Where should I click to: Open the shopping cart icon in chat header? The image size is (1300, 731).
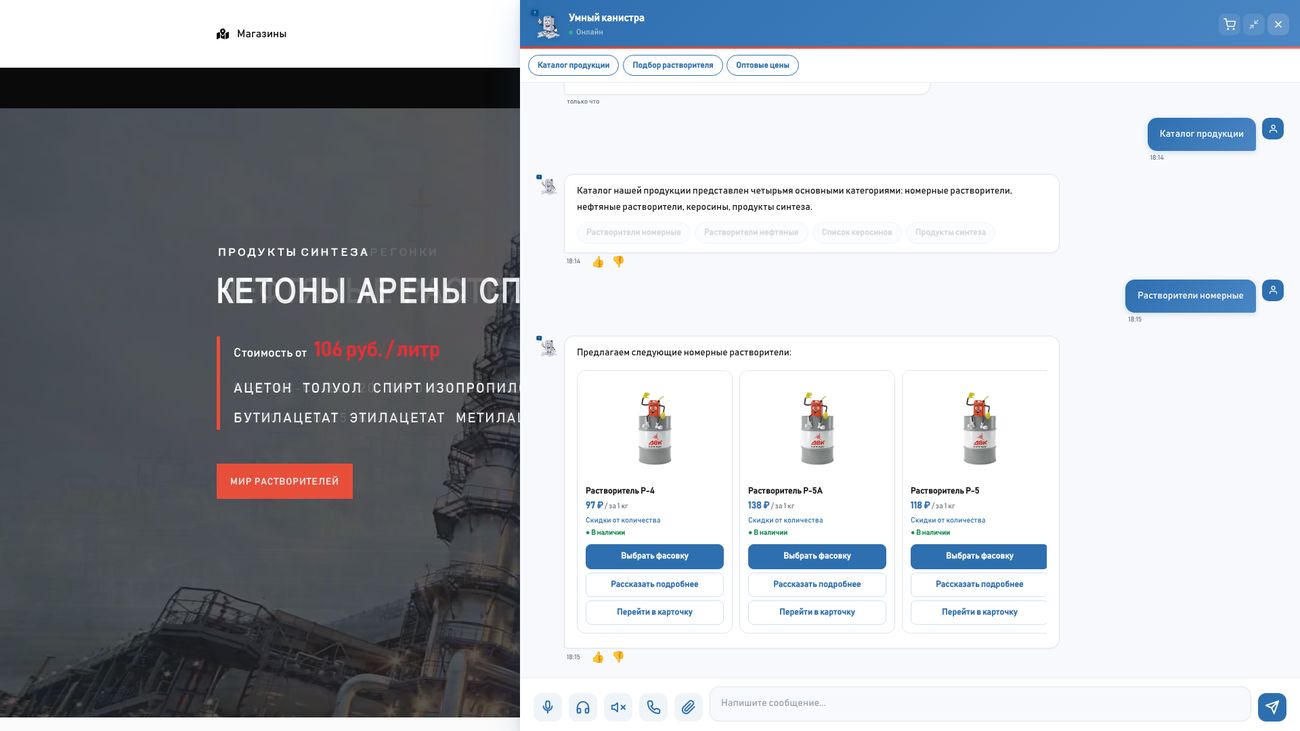point(1230,24)
